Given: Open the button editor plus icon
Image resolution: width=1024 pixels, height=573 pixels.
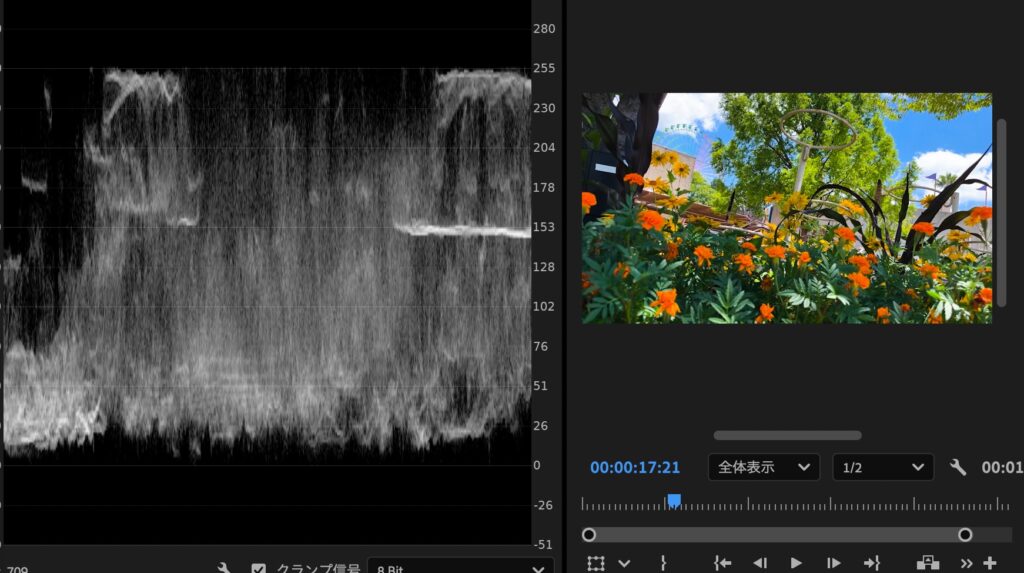Looking at the screenshot, I should pos(990,563).
